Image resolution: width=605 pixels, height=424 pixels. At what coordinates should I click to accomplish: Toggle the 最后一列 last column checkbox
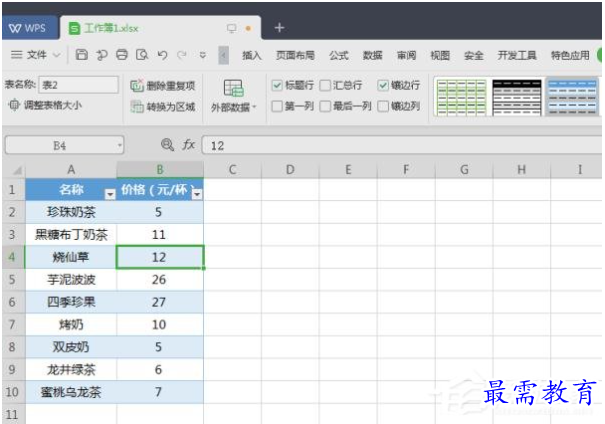coord(325,106)
